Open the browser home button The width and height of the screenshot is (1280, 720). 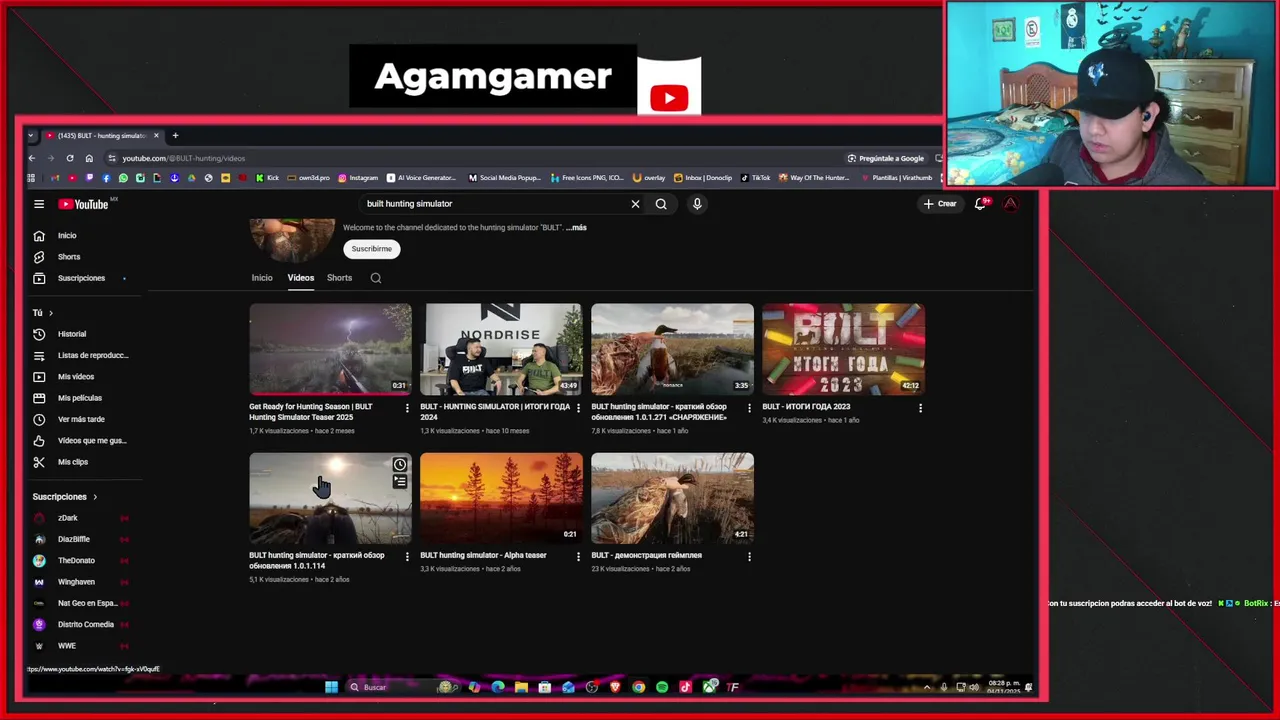pyautogui.click(x=89, y=158)
